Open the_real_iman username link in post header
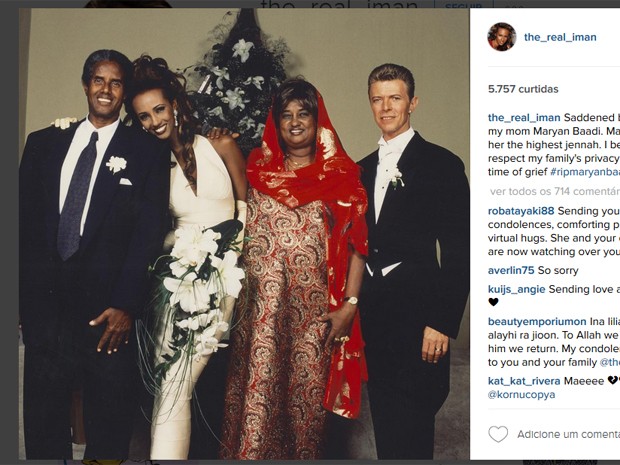The image size is (620, 465). [x=560, y=37]
